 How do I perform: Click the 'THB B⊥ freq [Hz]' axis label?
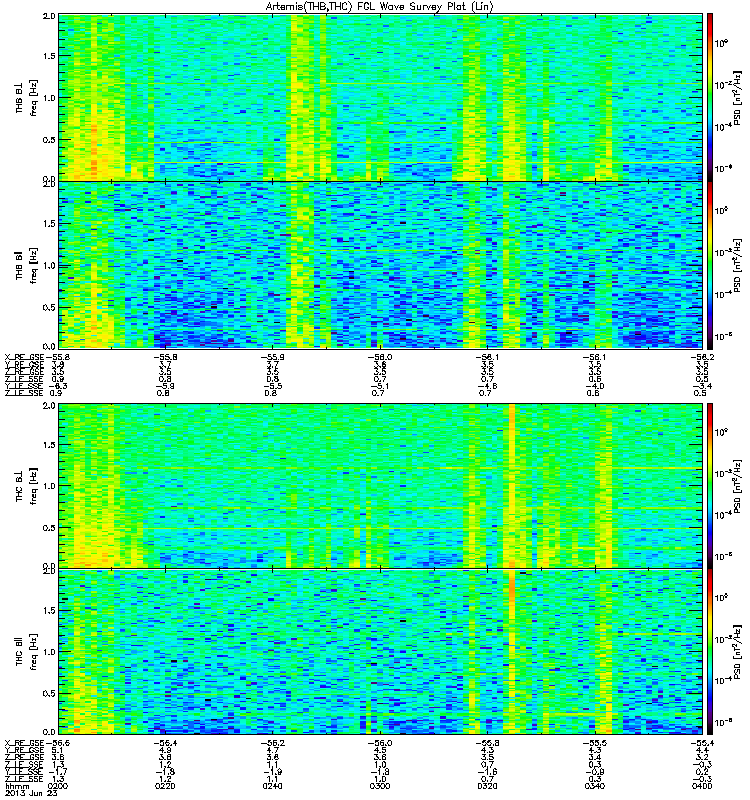click(26, 98)
